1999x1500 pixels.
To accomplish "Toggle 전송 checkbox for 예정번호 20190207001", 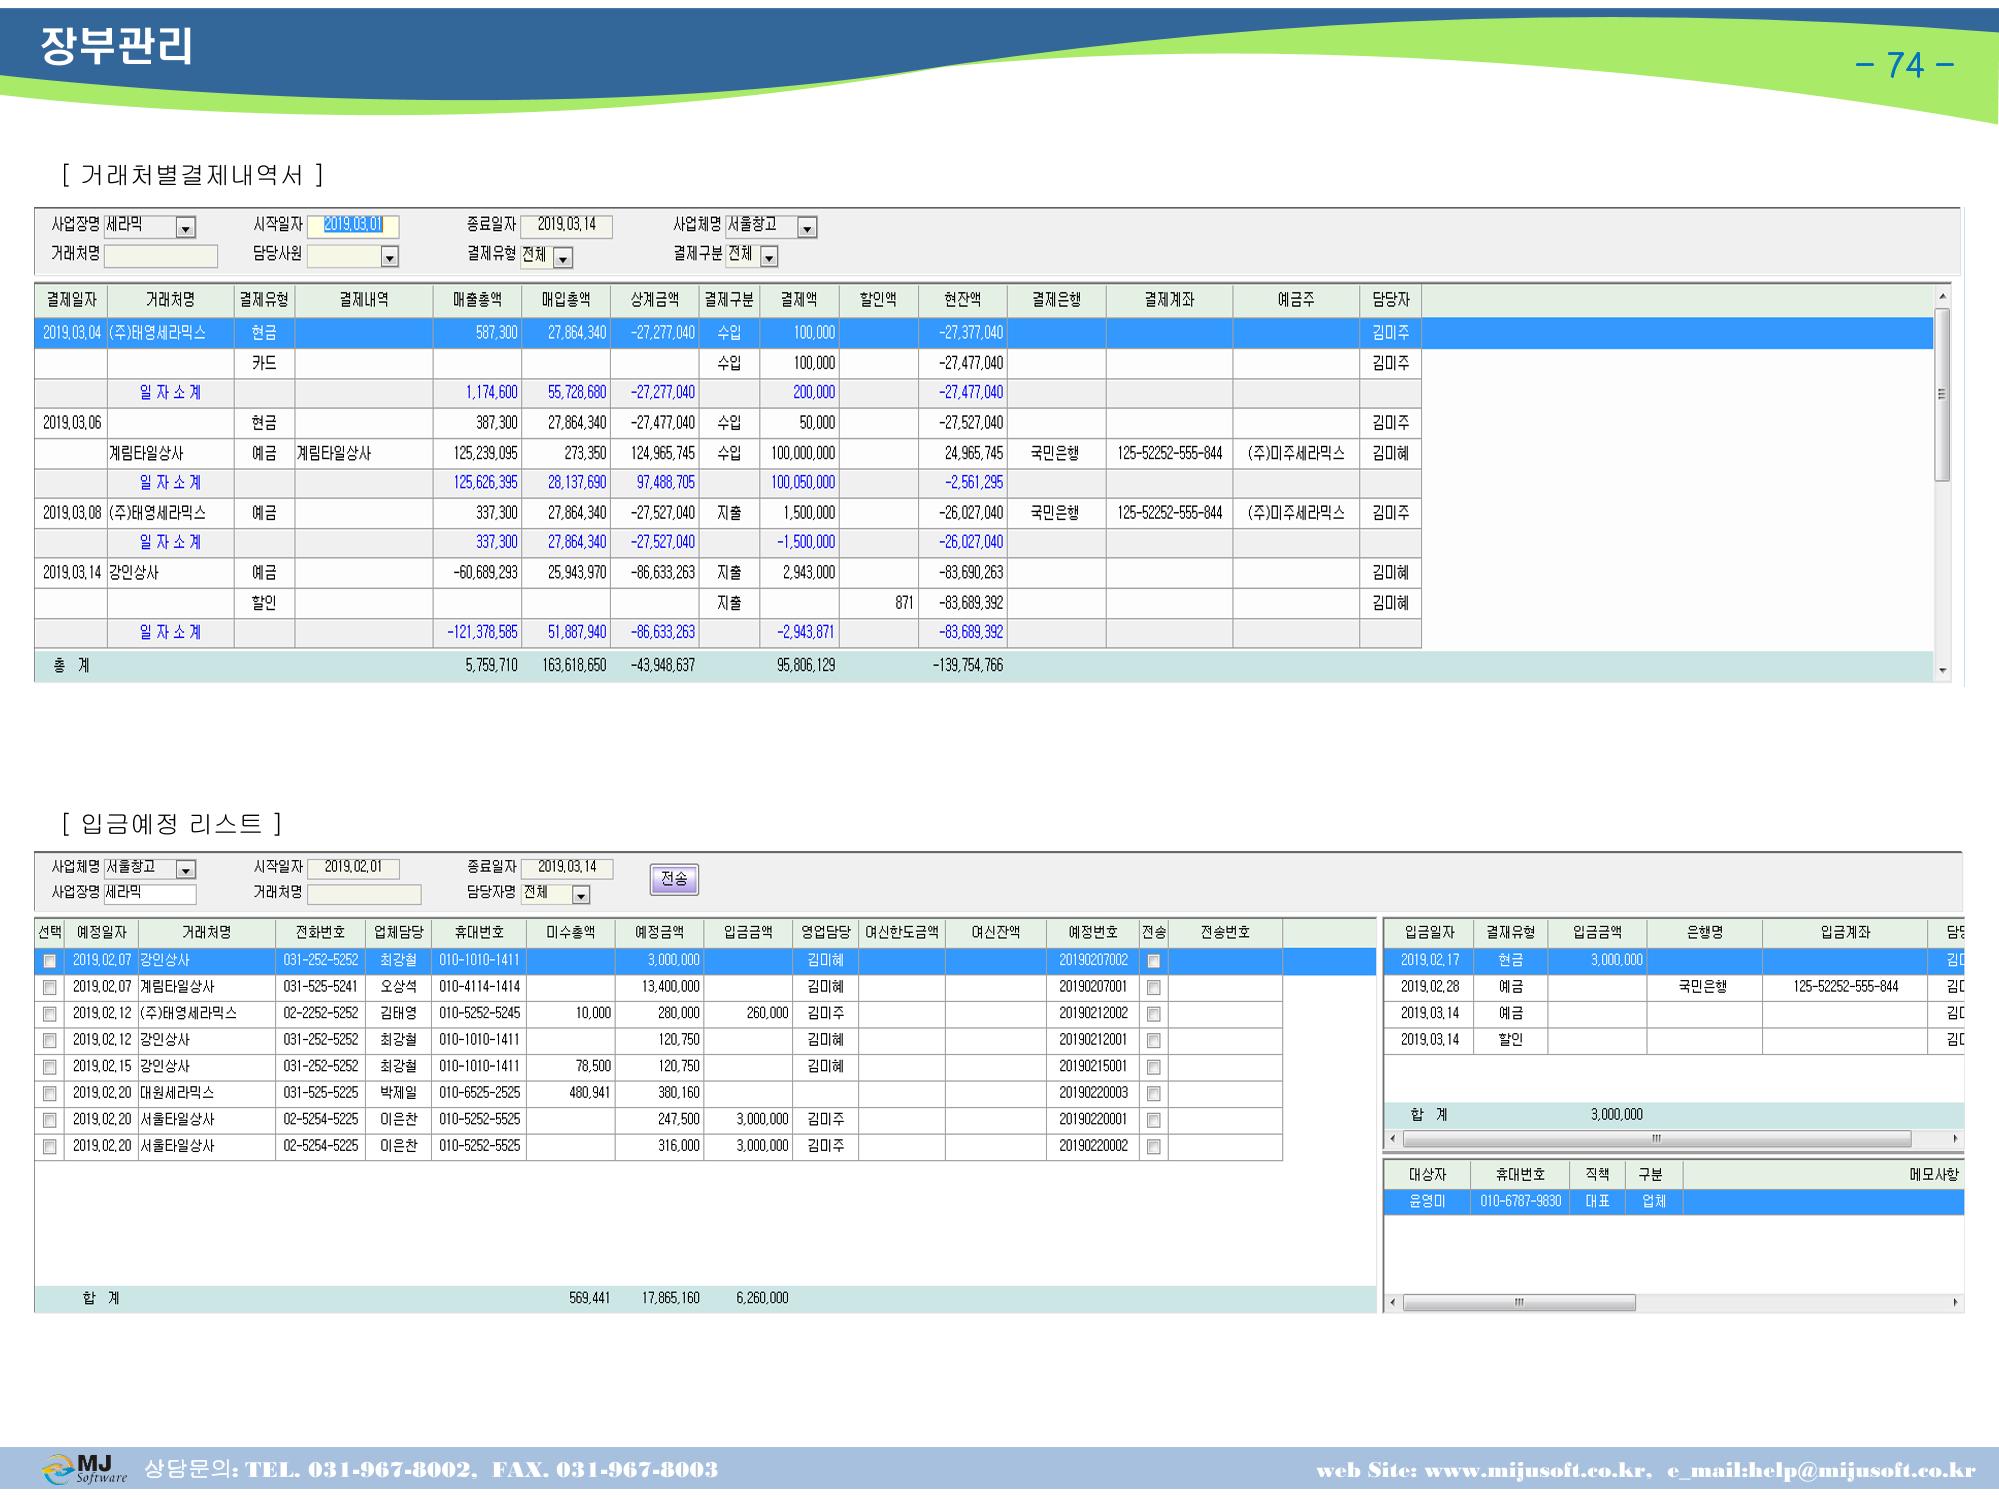I will (1153, 987).
